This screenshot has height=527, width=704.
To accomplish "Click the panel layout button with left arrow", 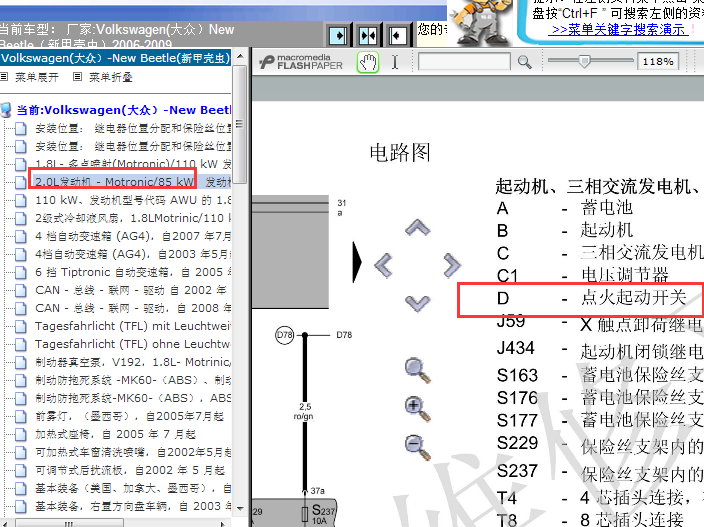I will (397, 35).
